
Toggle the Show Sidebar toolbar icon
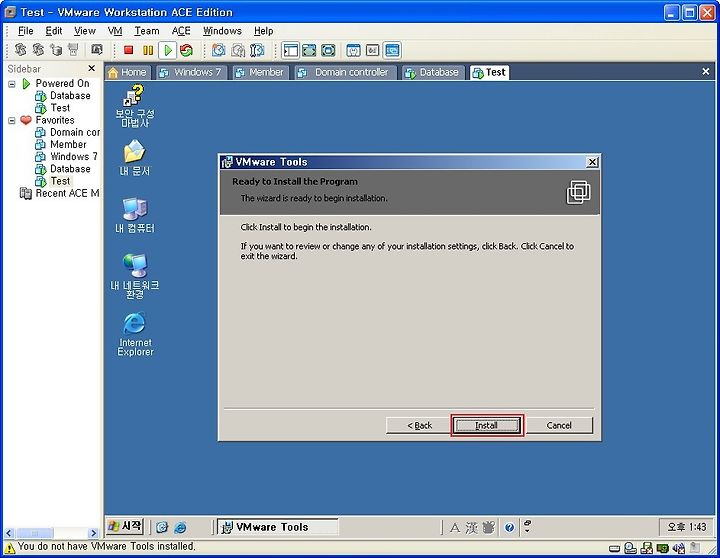pos(291,50)
